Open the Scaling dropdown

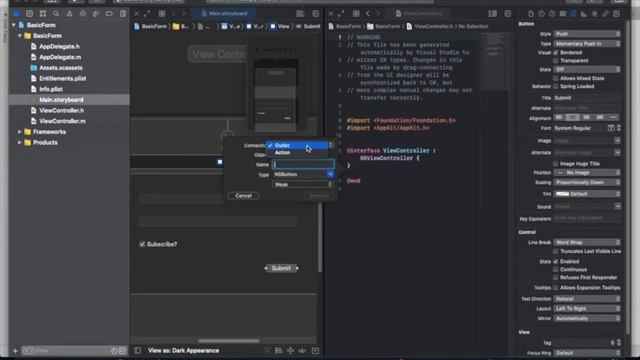(587, 182)
